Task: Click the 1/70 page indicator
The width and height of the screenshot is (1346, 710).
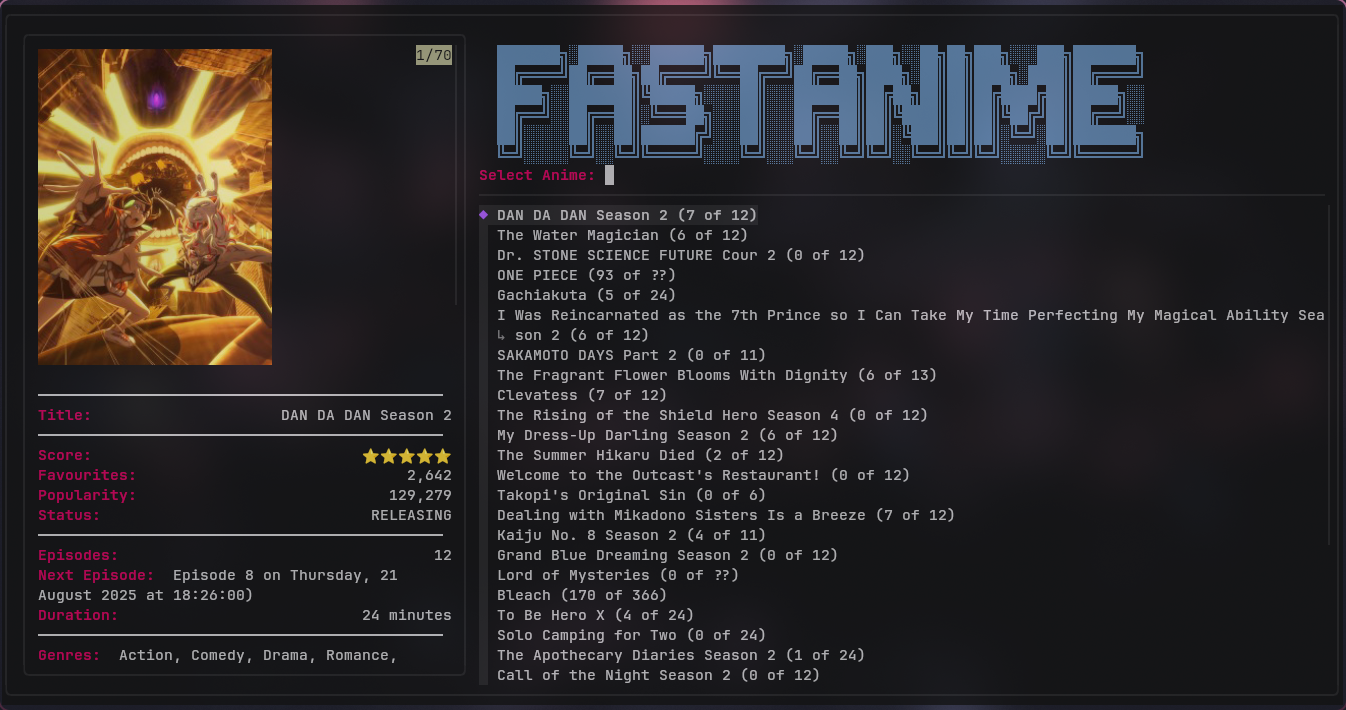Action: tap(432, 56)
